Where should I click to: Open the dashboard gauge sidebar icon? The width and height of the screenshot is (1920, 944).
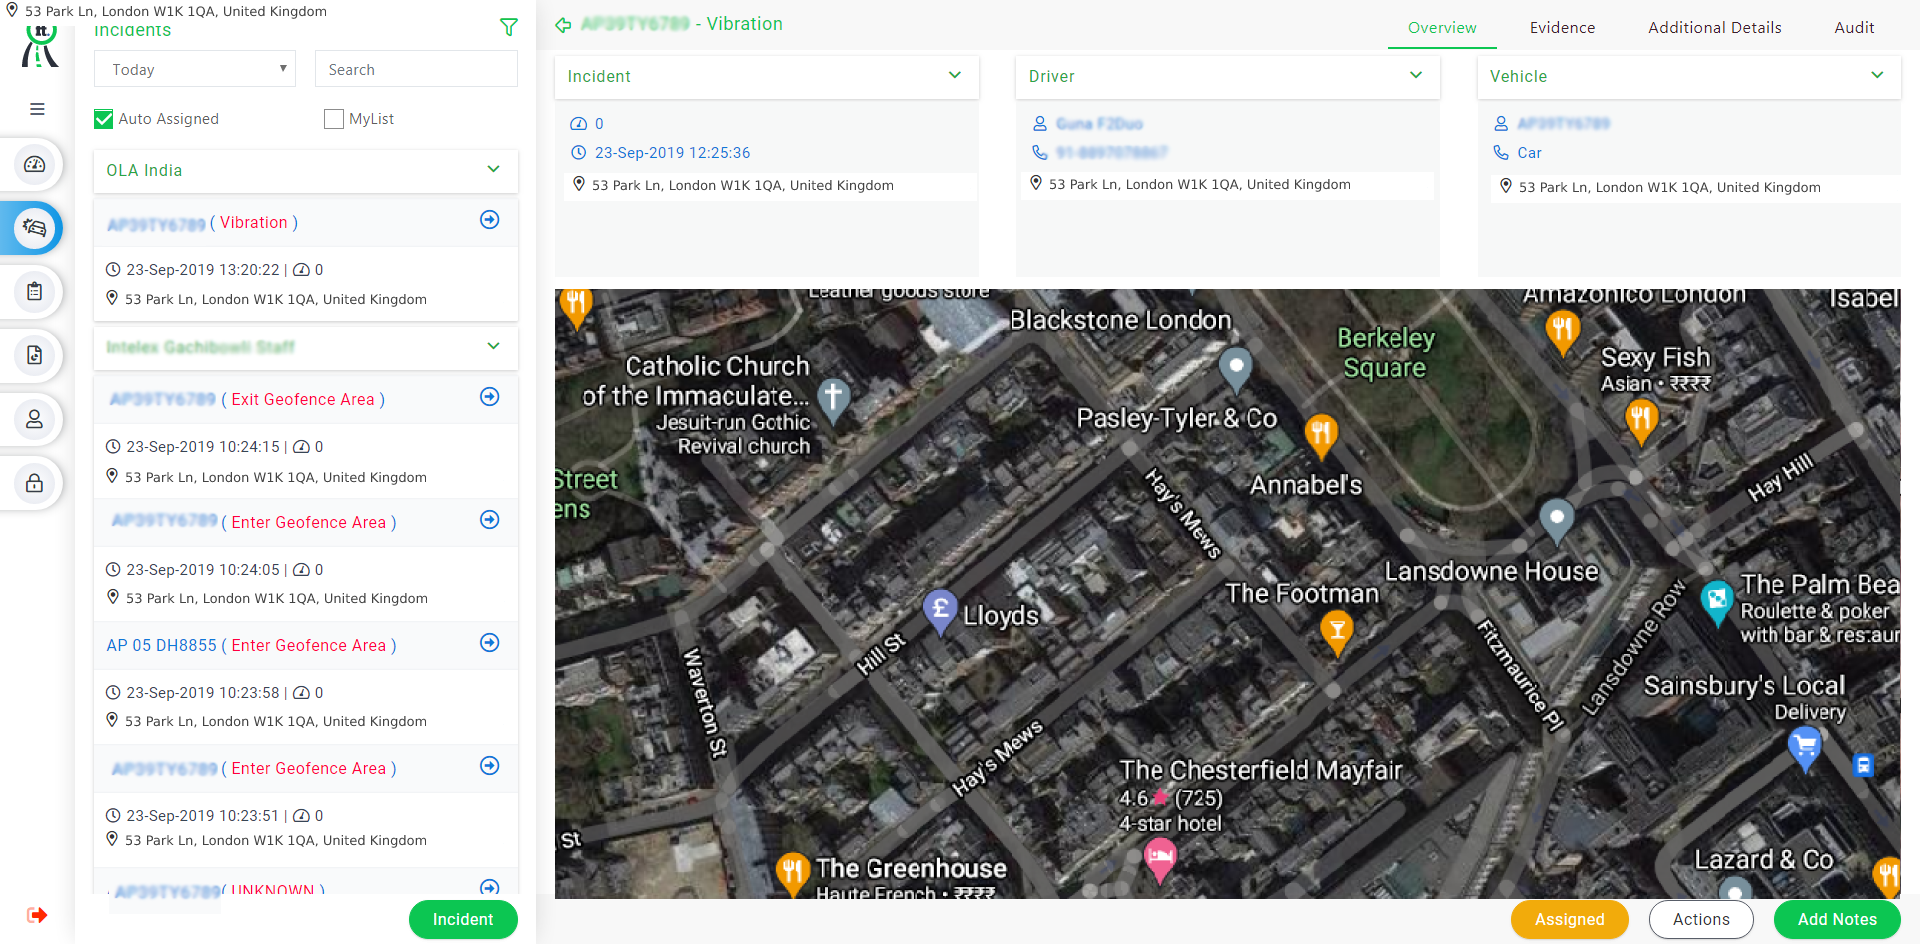click(35, 164)
